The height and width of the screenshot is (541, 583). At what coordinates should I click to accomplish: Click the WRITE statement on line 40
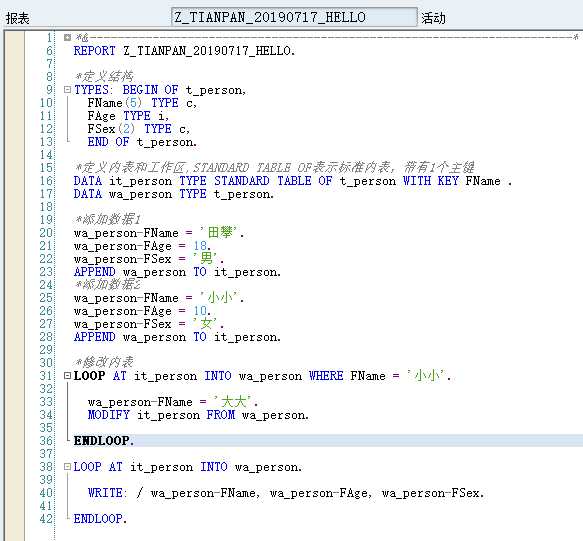(286, 493)
